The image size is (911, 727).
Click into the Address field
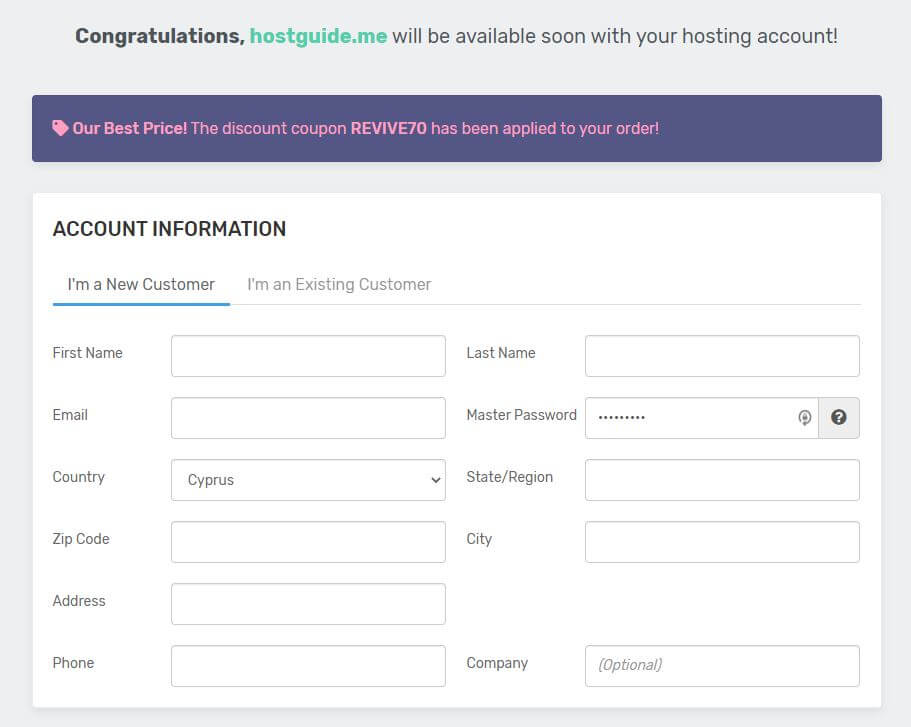coord(308,604)
